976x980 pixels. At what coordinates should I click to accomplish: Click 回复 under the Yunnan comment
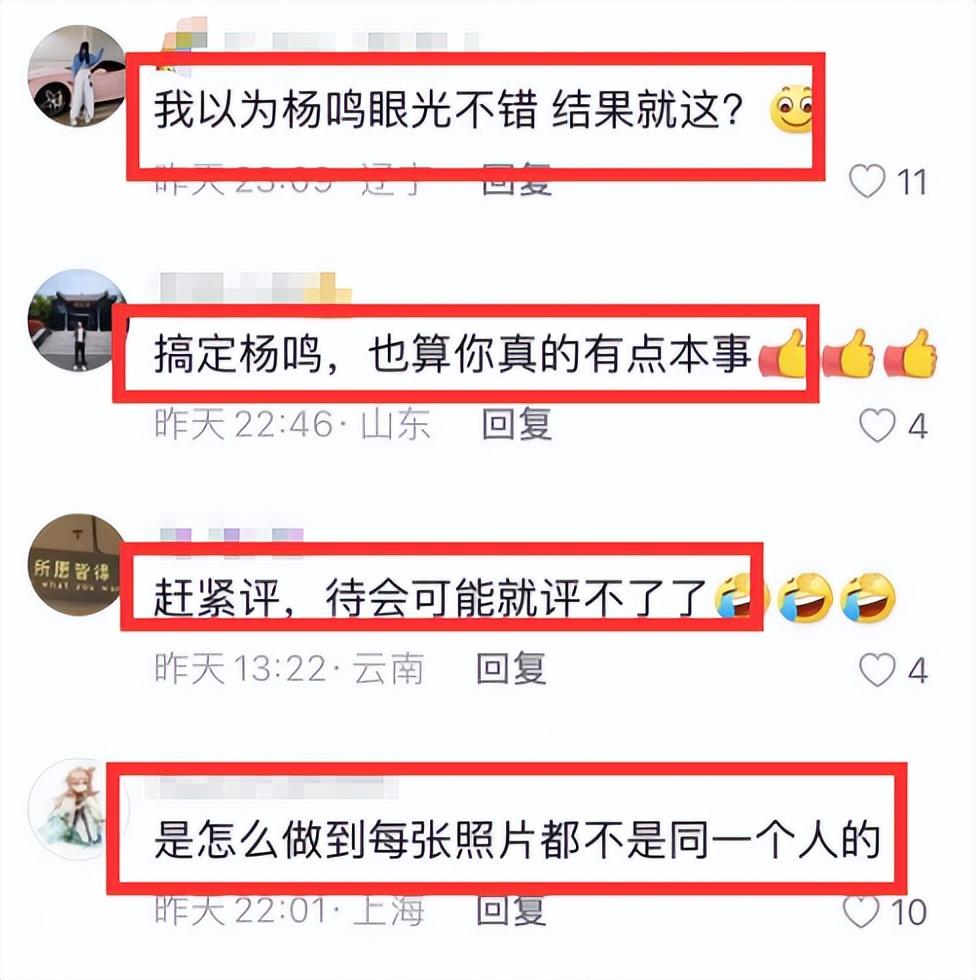[x=511, y=668]
